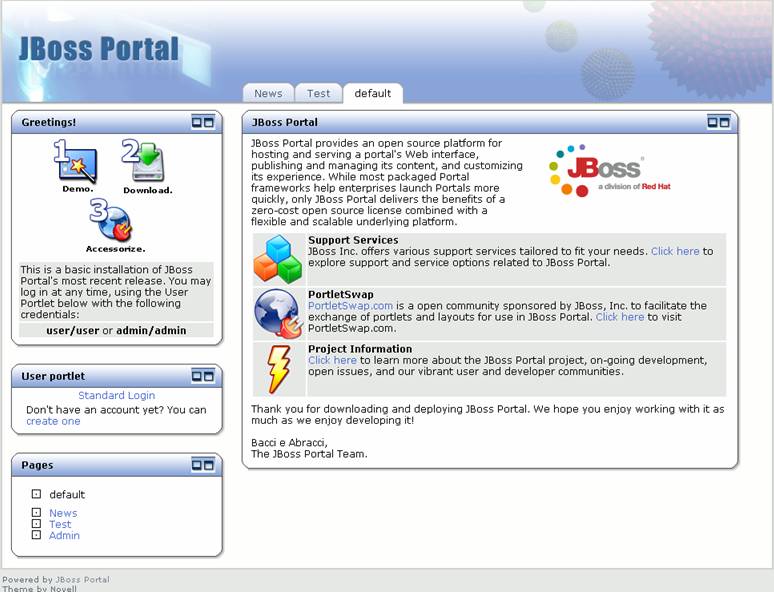This screenshot has width=774, height=592.
Task: Click 'Click here' under Project Information
Action: pyautogui.click(x=332, y=360)
